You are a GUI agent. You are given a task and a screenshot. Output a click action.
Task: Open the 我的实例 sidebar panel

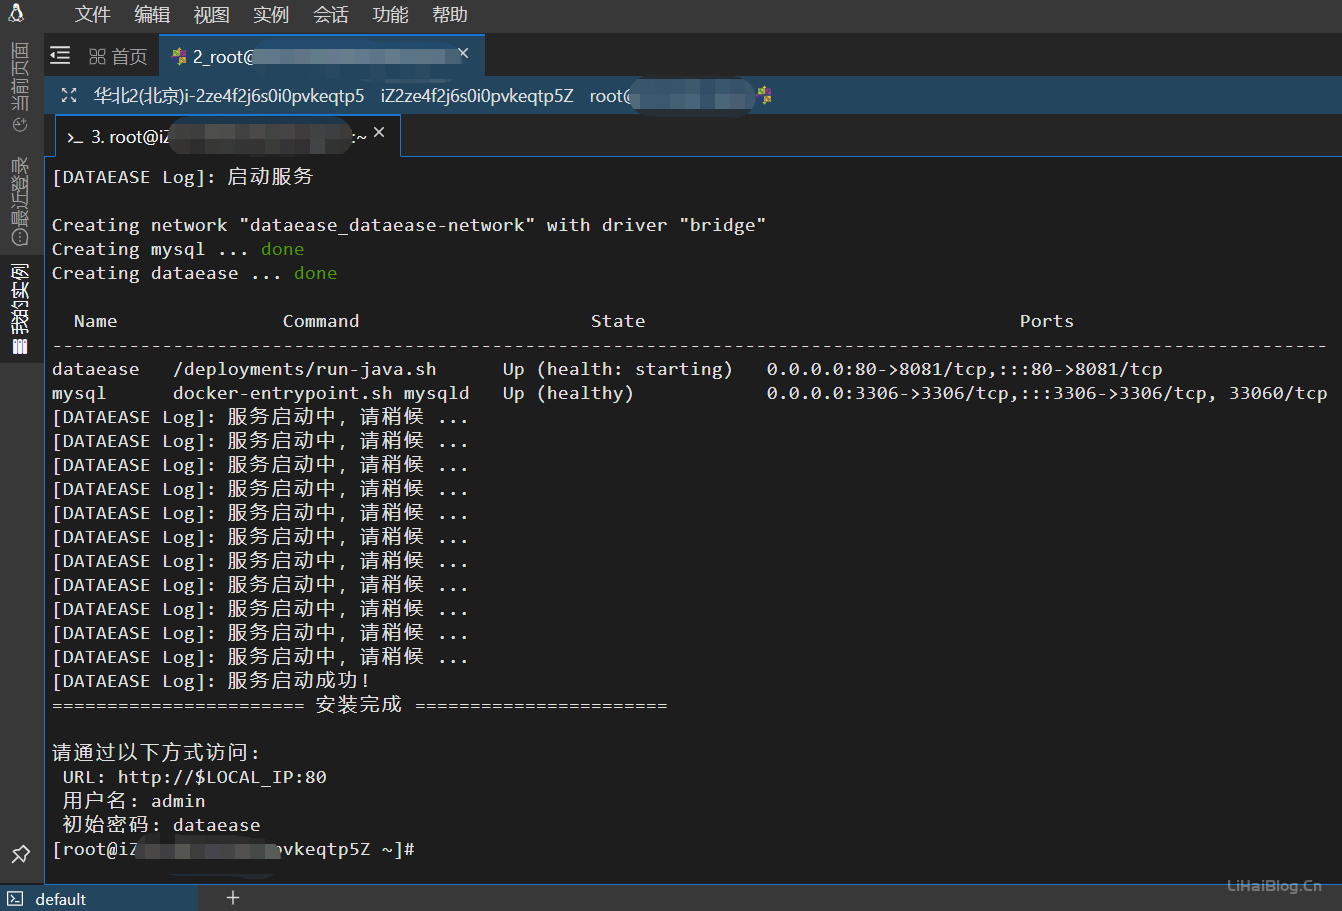20,308
